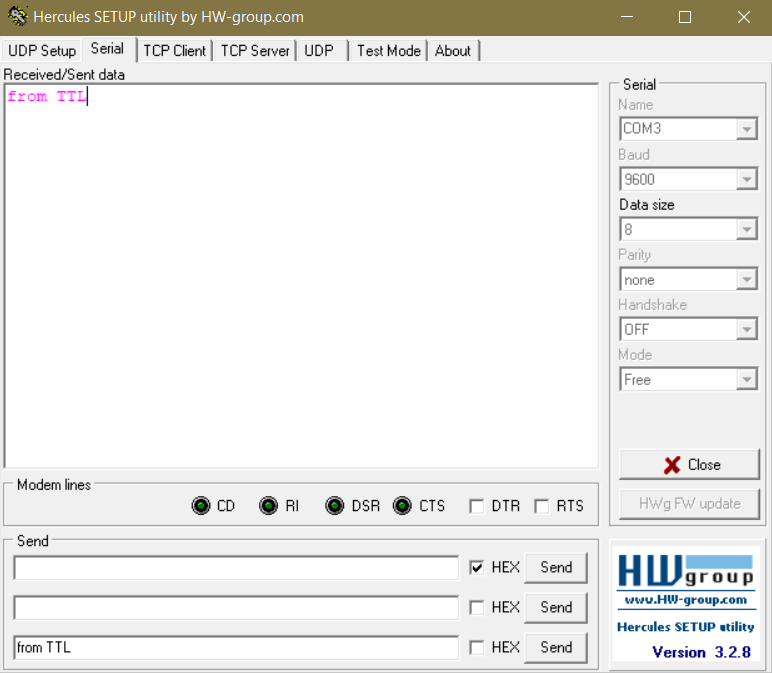Open the www.HW-group.com link
This screenshot has width=772, height=673.
686,600
